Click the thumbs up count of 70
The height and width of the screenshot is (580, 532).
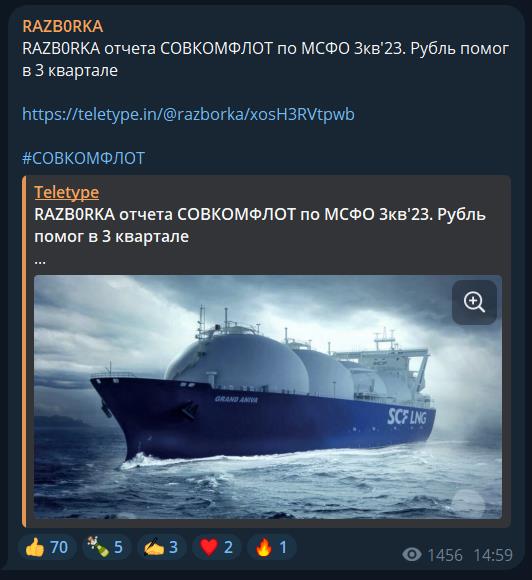[x=59, y=547]
